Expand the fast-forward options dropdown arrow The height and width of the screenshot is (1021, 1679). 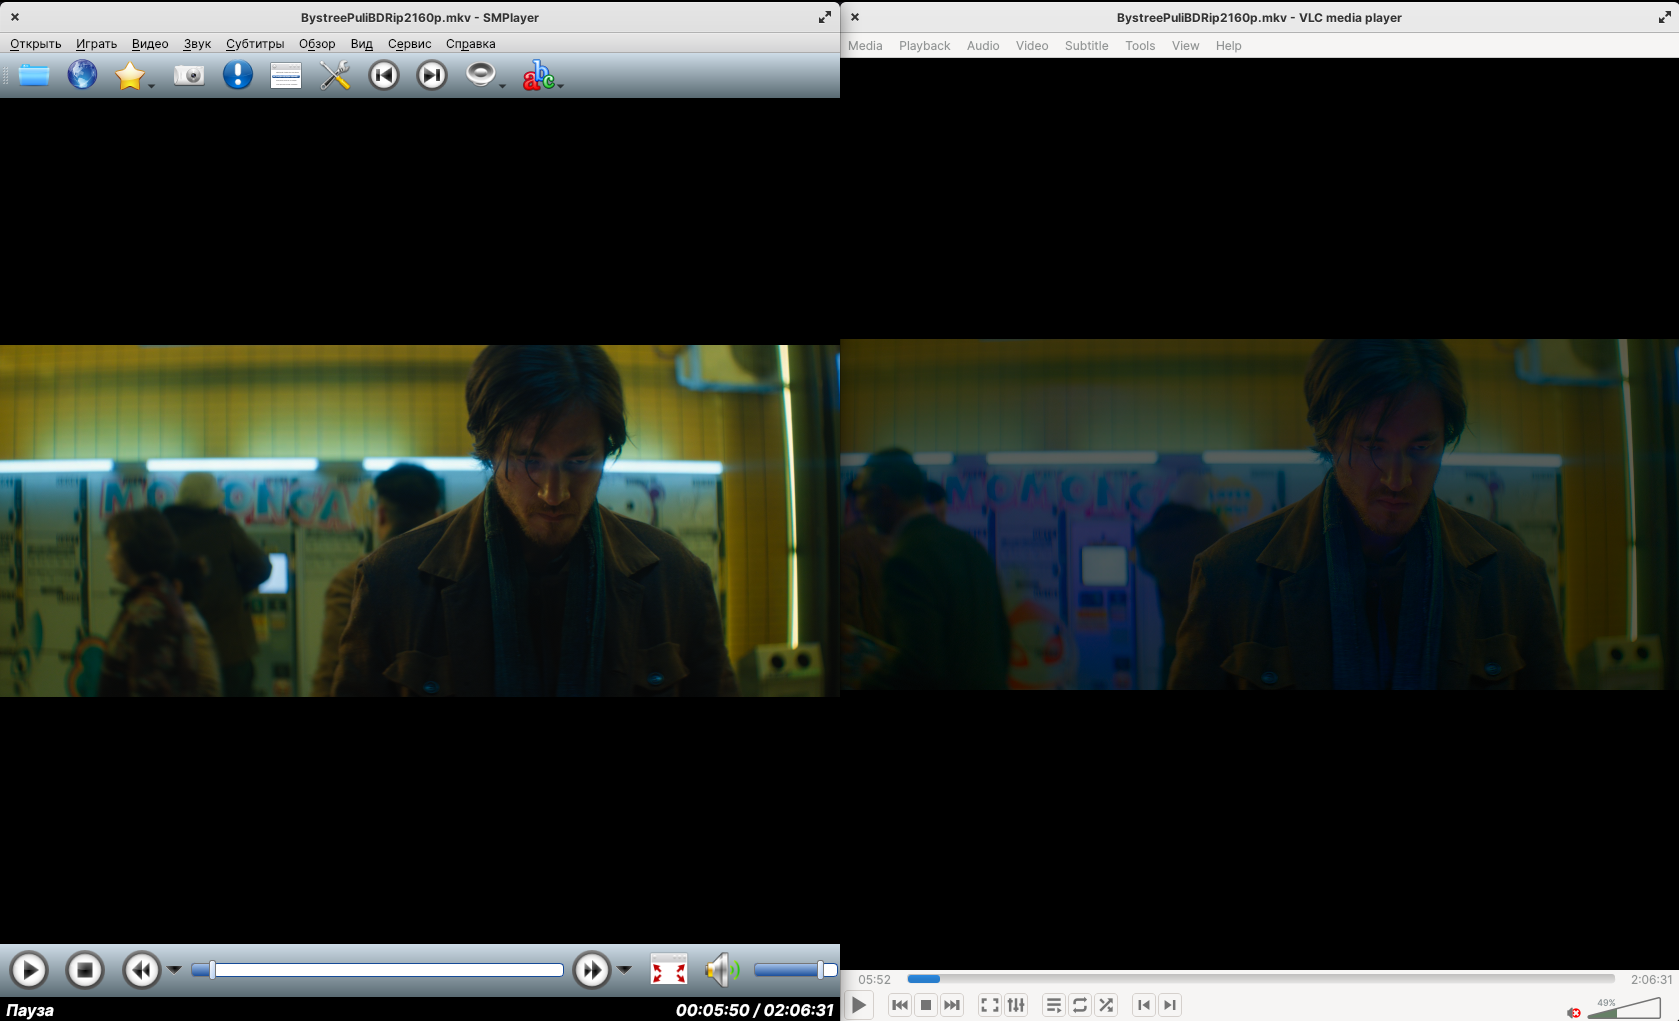[x=624, y=970]
